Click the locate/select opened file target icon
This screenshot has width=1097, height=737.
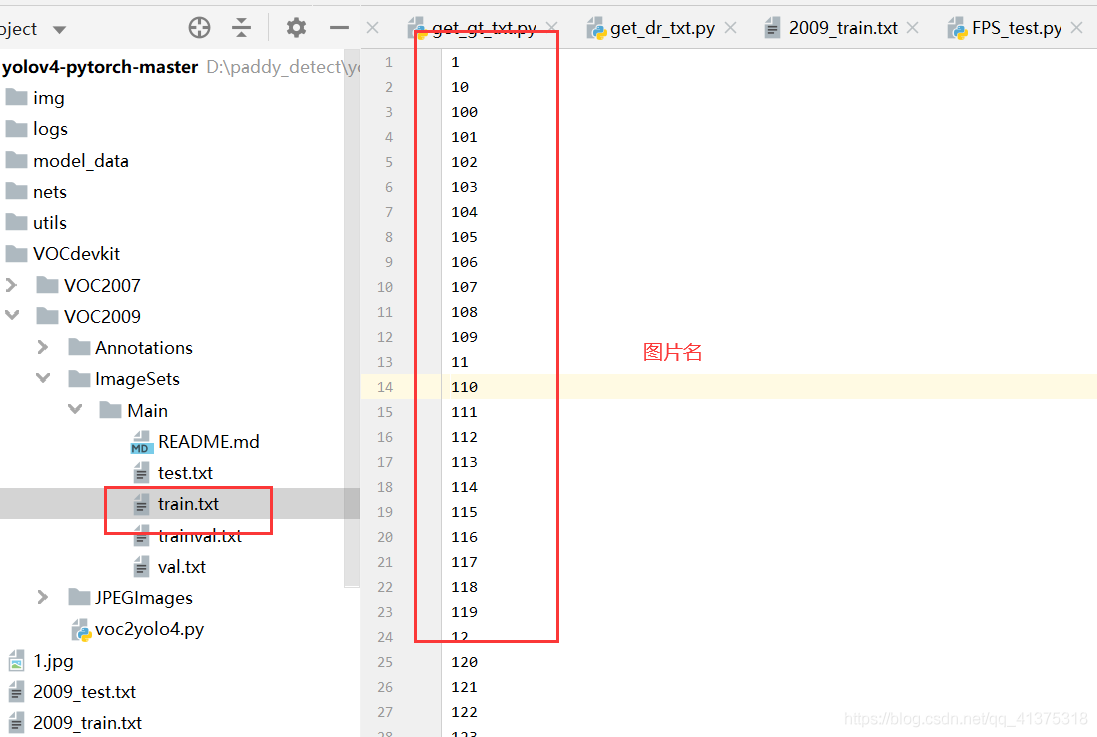200,28
